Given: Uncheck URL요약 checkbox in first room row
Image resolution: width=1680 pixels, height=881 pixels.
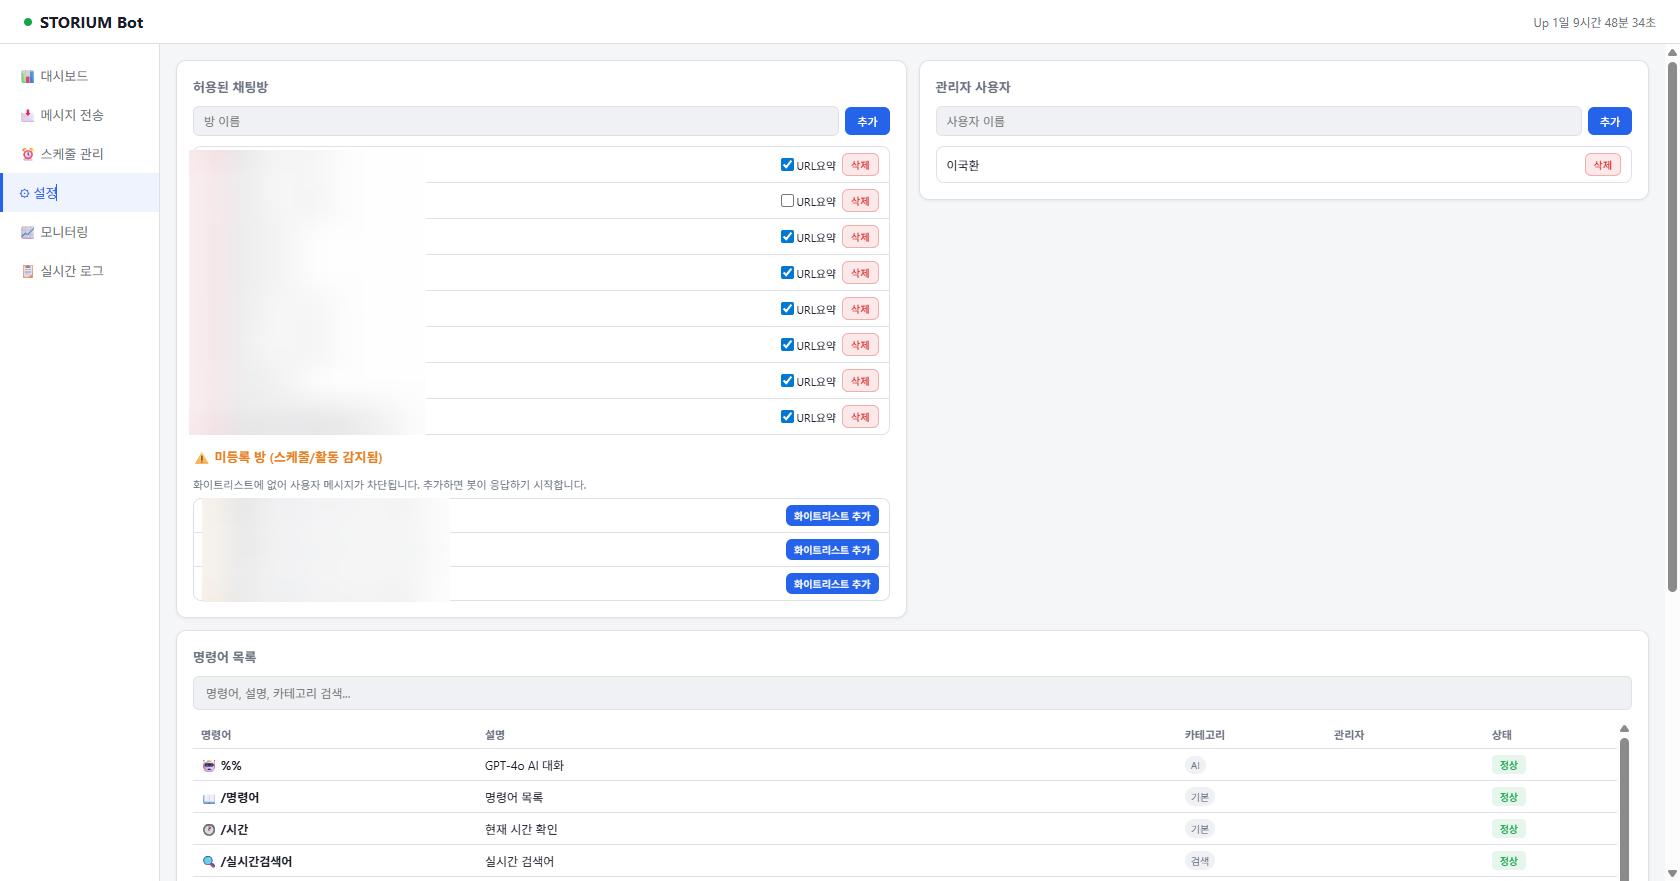Looking at the screenshot, I should [x=787, y=165].
